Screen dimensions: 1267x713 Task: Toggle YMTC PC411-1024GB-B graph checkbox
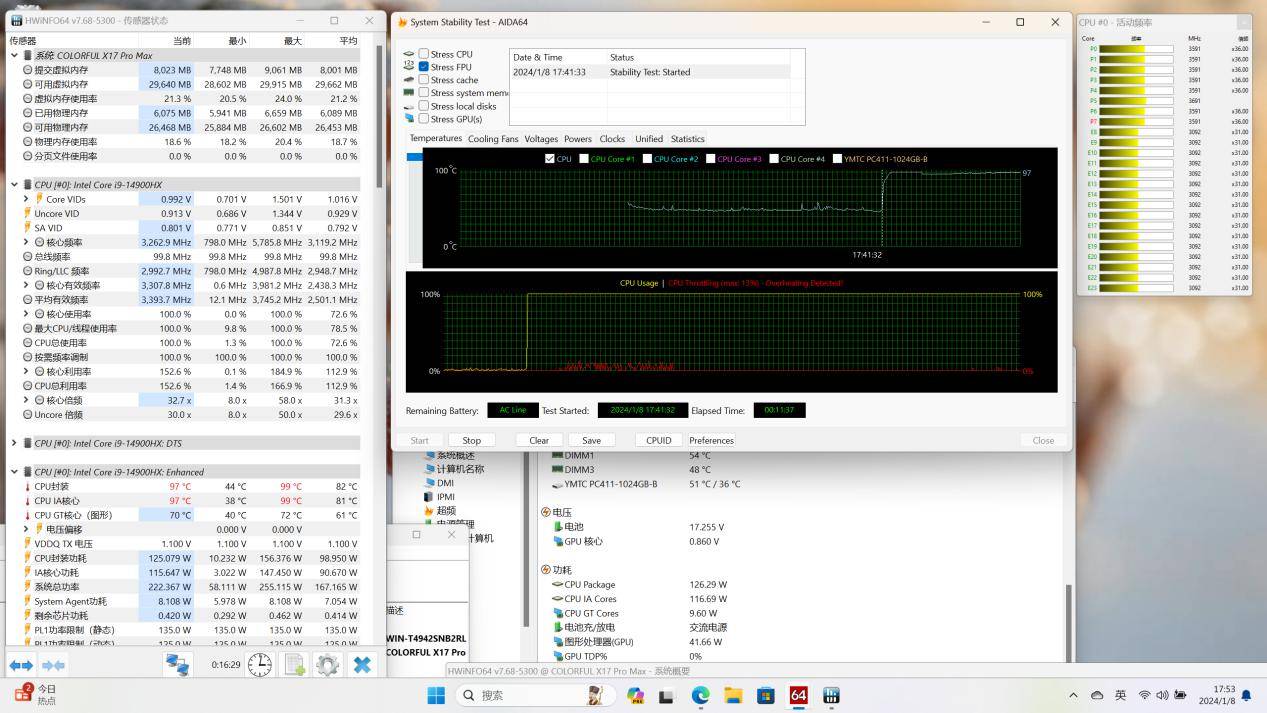837,159
